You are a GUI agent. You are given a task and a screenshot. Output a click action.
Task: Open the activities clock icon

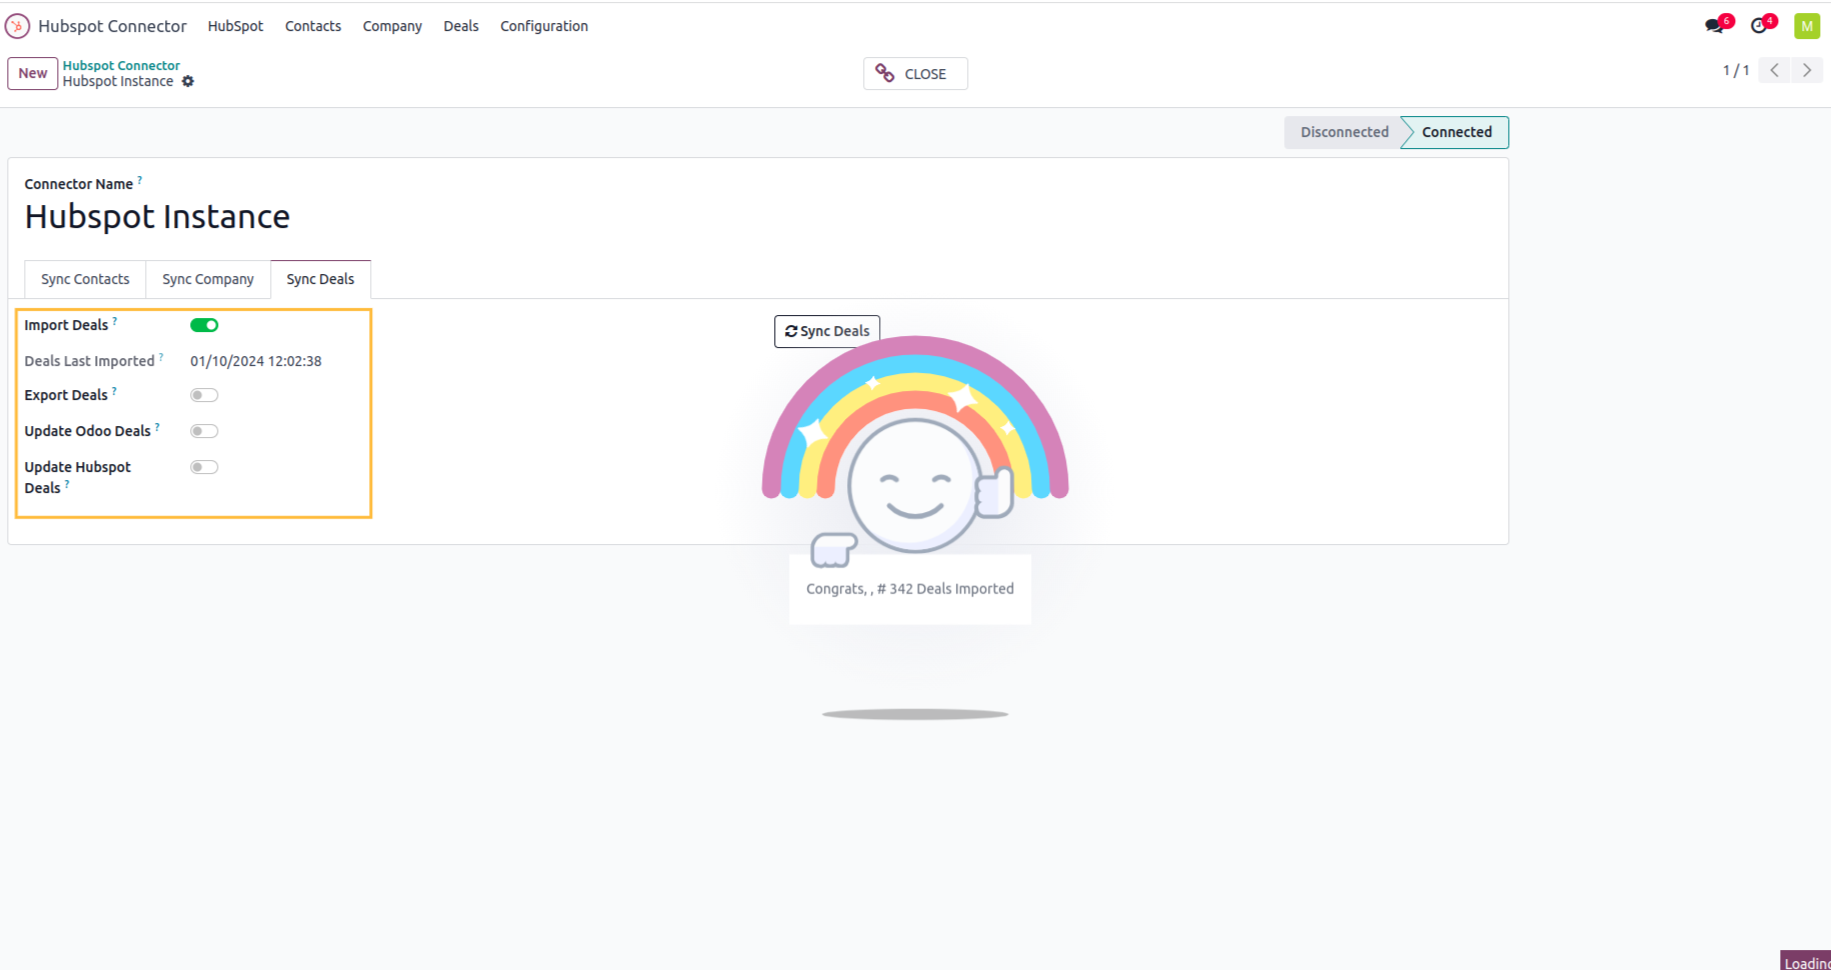point(1760,26)
